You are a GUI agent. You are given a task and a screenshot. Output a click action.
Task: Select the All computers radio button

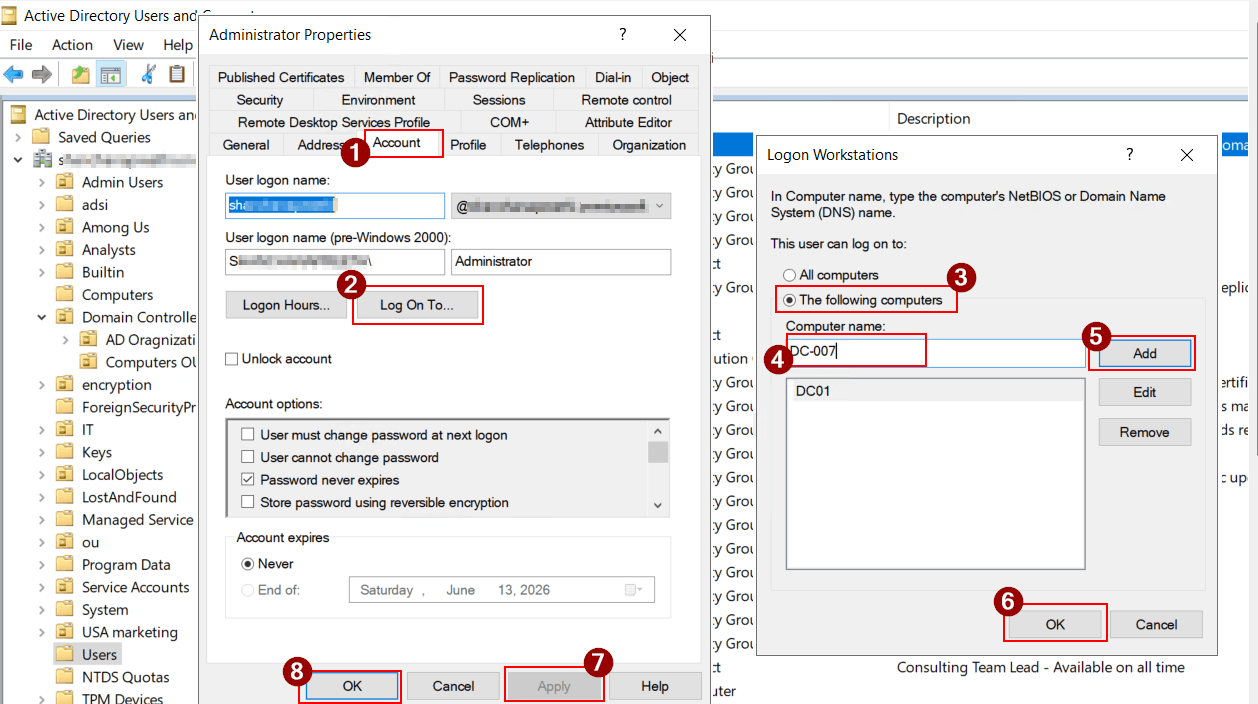coord(790,275)
